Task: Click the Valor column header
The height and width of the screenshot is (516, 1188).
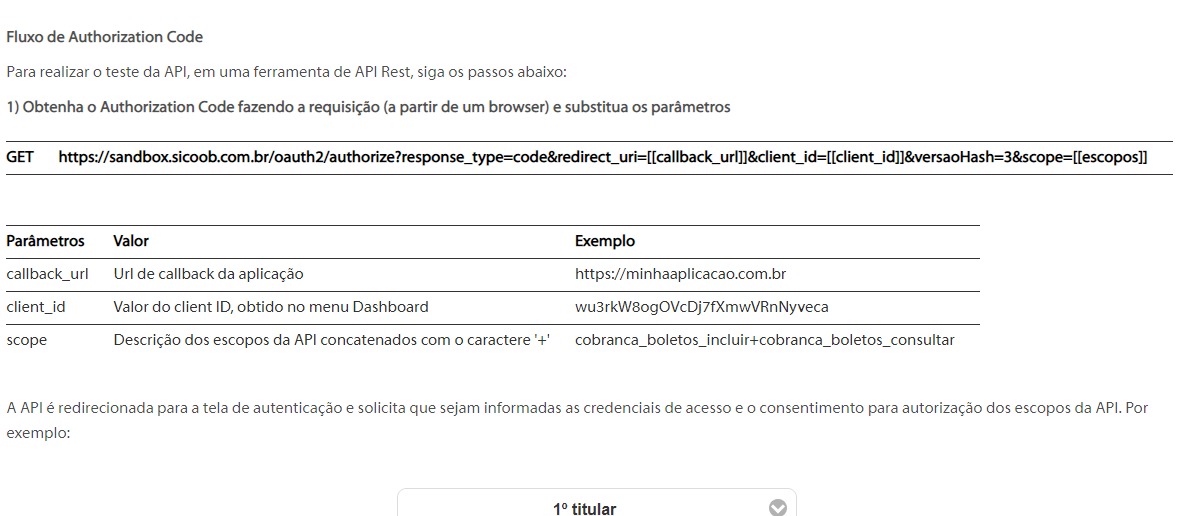Action: click(131, 241)
